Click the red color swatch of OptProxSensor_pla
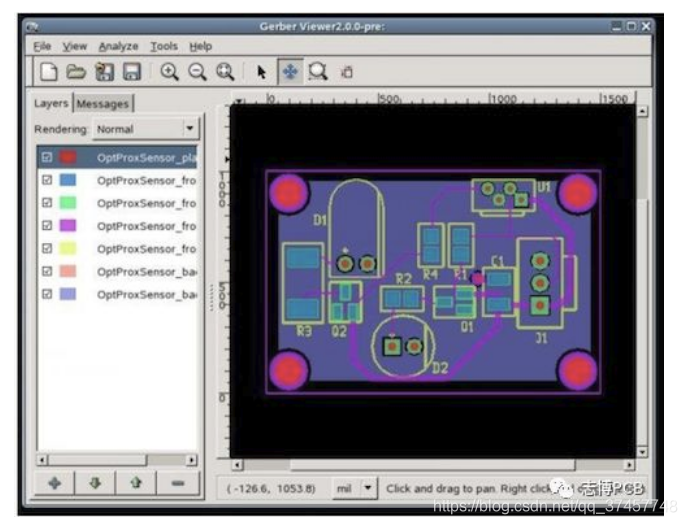687x525 pixels. click(x=68, y=157)
